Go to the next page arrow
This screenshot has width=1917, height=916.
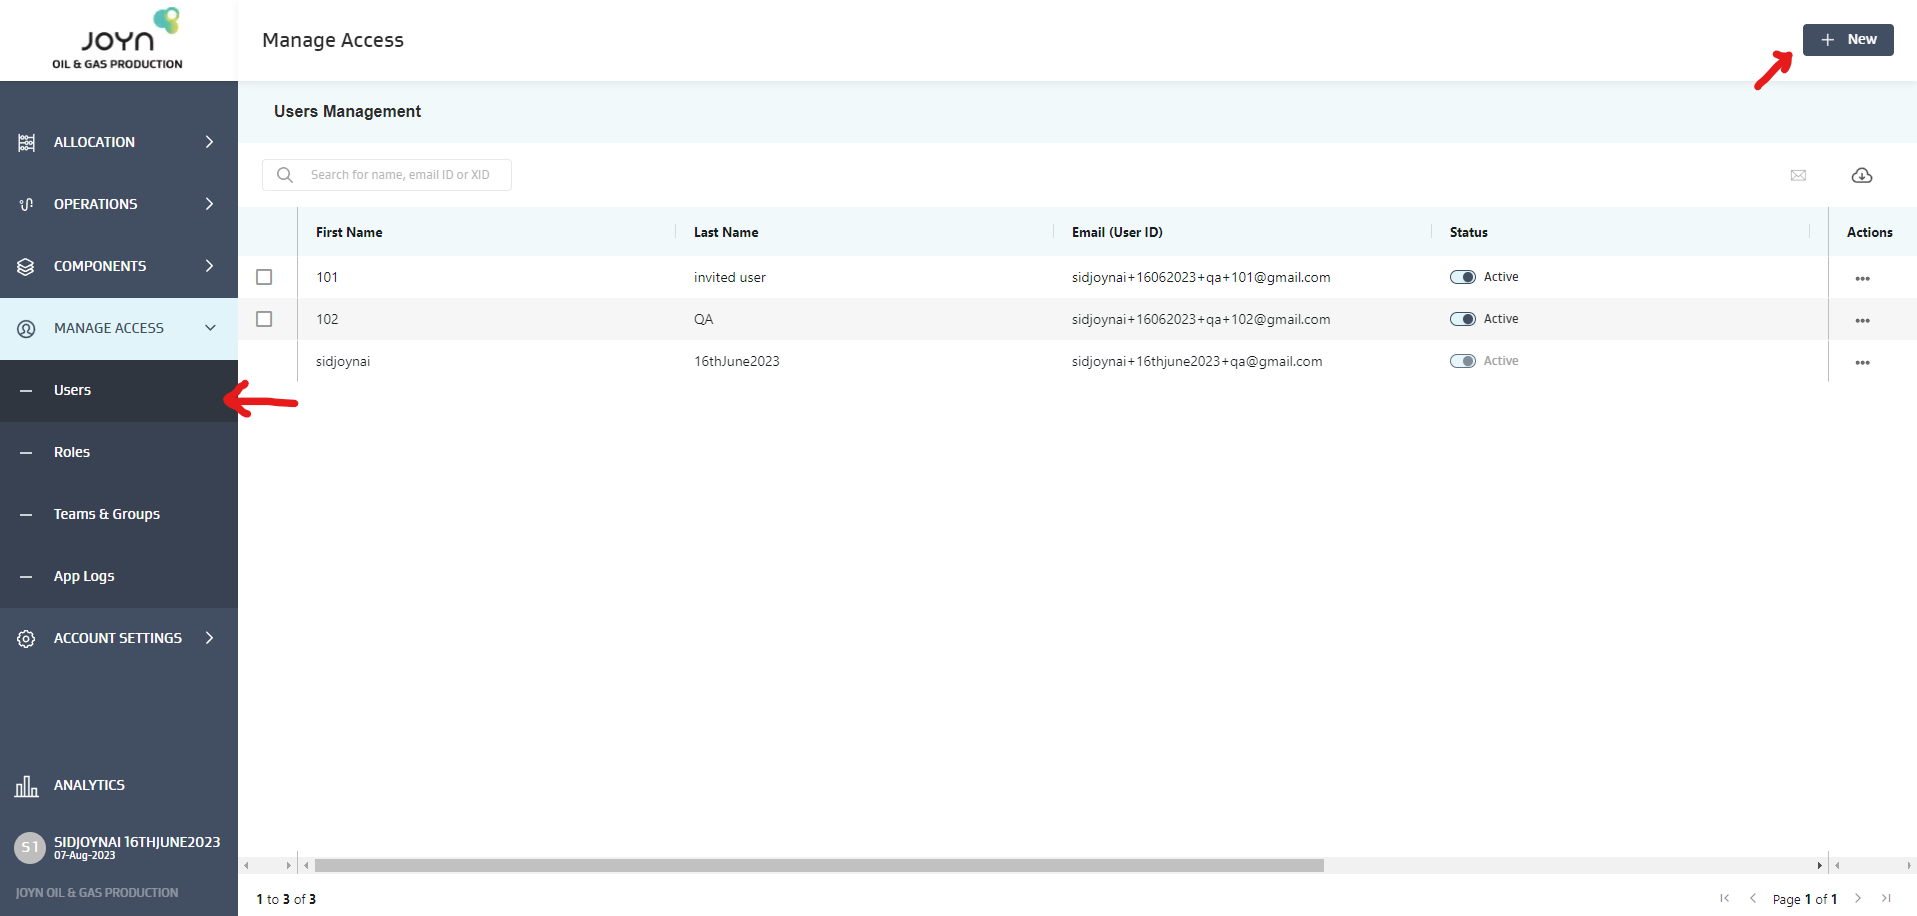point(1857,898)
